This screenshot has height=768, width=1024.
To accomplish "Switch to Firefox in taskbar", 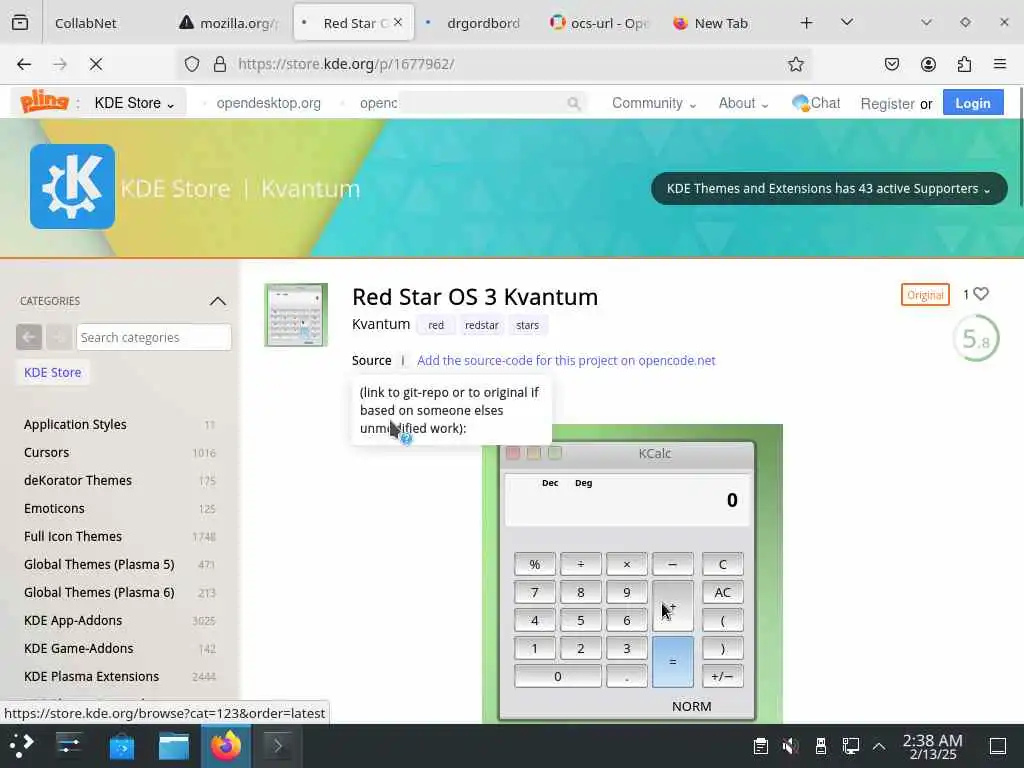I will (226, 746).
